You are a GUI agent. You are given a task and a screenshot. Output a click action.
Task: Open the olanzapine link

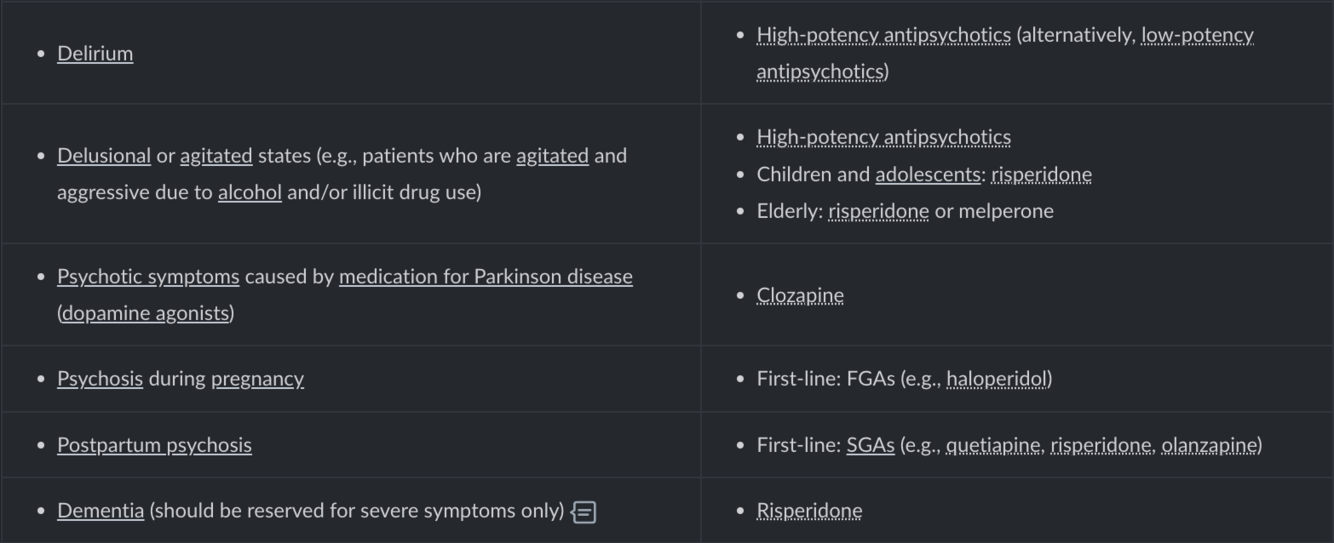click(x=1209, y=445)
